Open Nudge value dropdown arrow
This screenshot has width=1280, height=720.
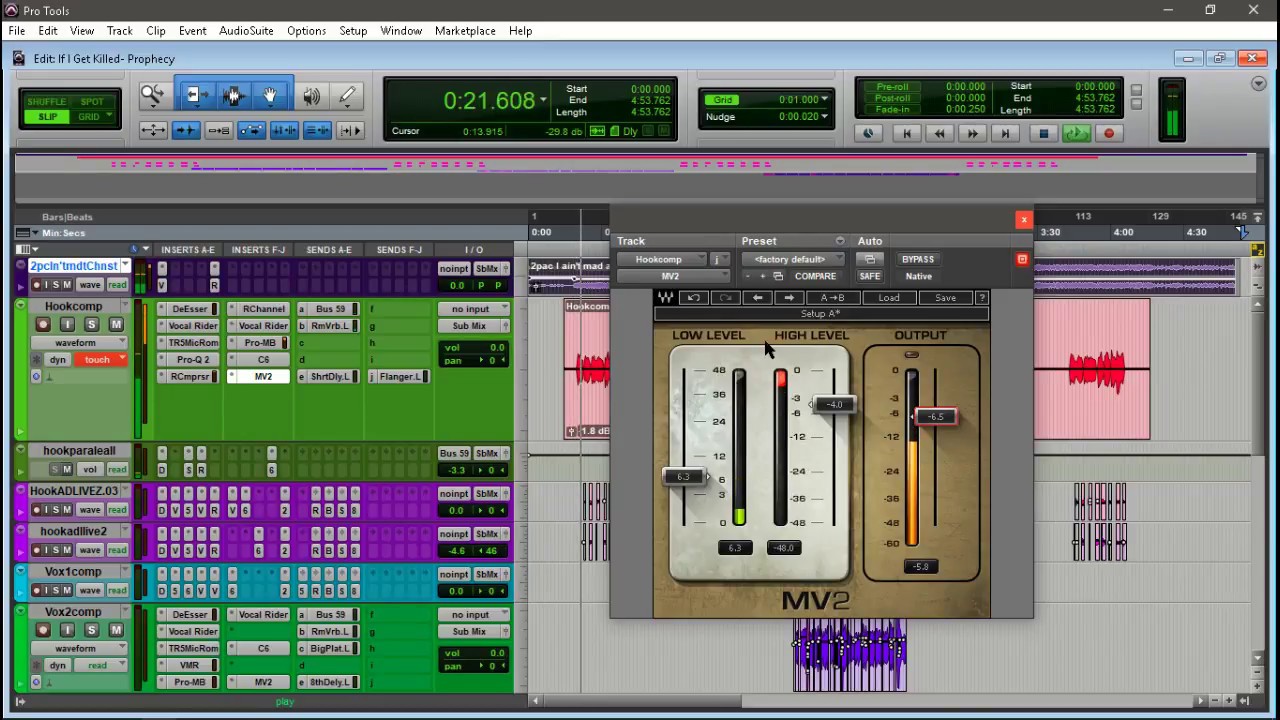coord(824,117)
